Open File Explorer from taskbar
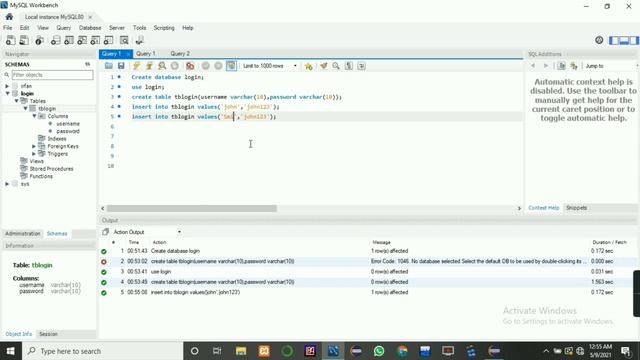This screenshot has height=360, width=640. (x=241, y=351)
